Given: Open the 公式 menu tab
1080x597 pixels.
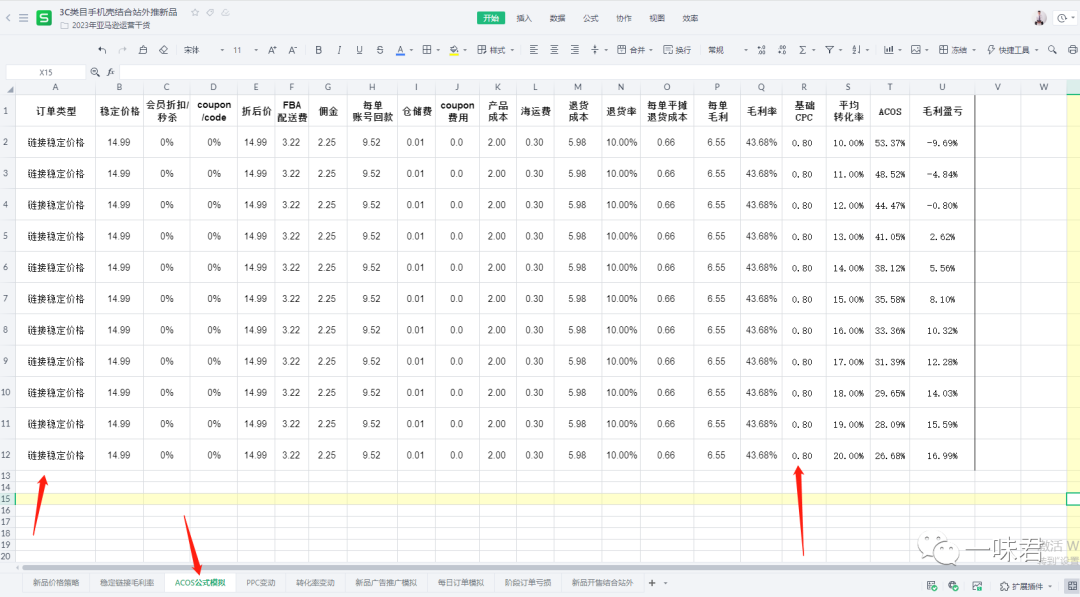Looking at the screenshot, I should [x=590, y=18].
